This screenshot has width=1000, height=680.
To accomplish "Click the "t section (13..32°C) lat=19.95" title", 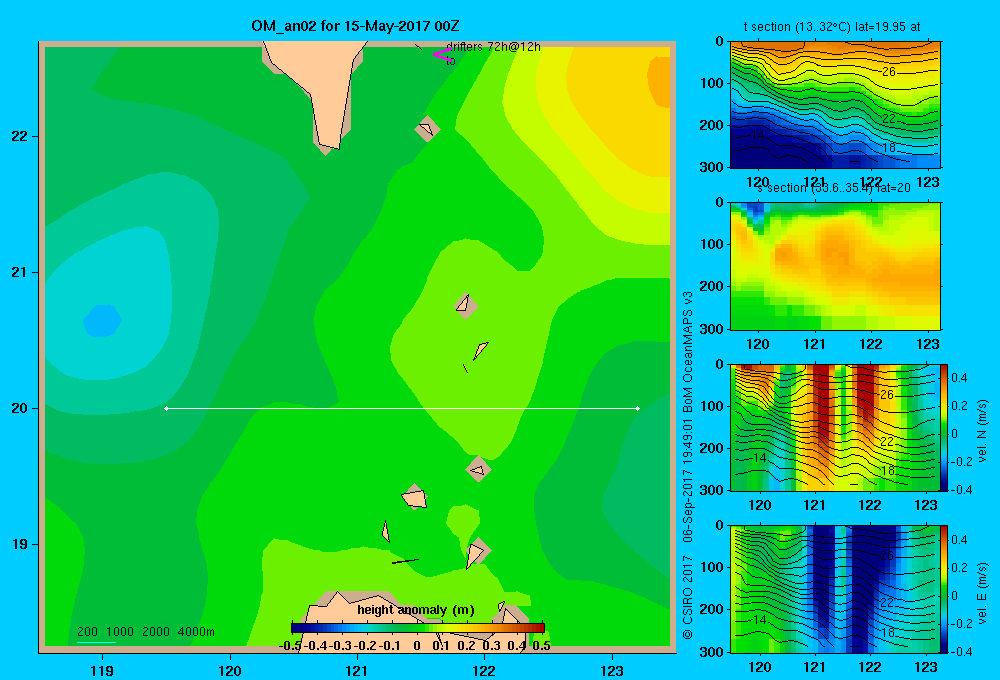I will tap(832, 27).
